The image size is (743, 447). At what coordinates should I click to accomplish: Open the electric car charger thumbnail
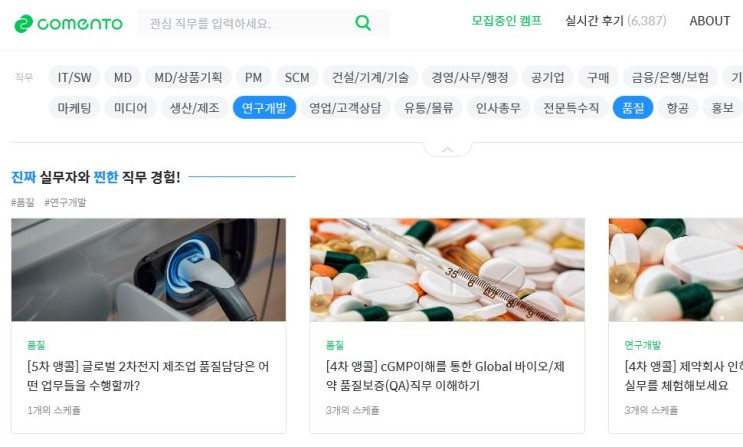tap(148, 270)
